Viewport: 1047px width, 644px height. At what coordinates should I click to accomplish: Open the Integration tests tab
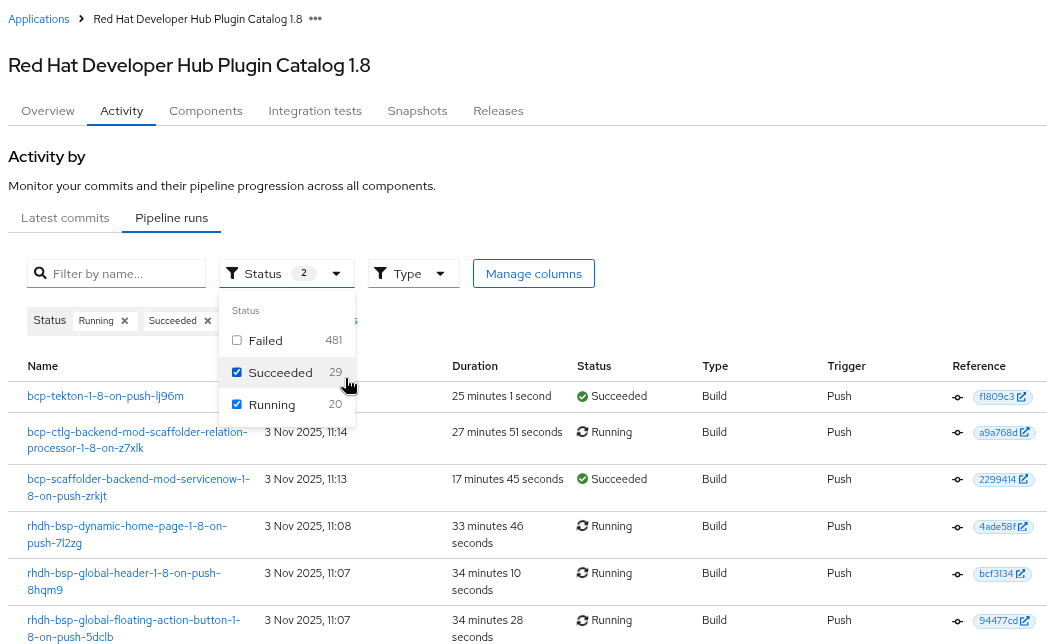click(315, 111)
